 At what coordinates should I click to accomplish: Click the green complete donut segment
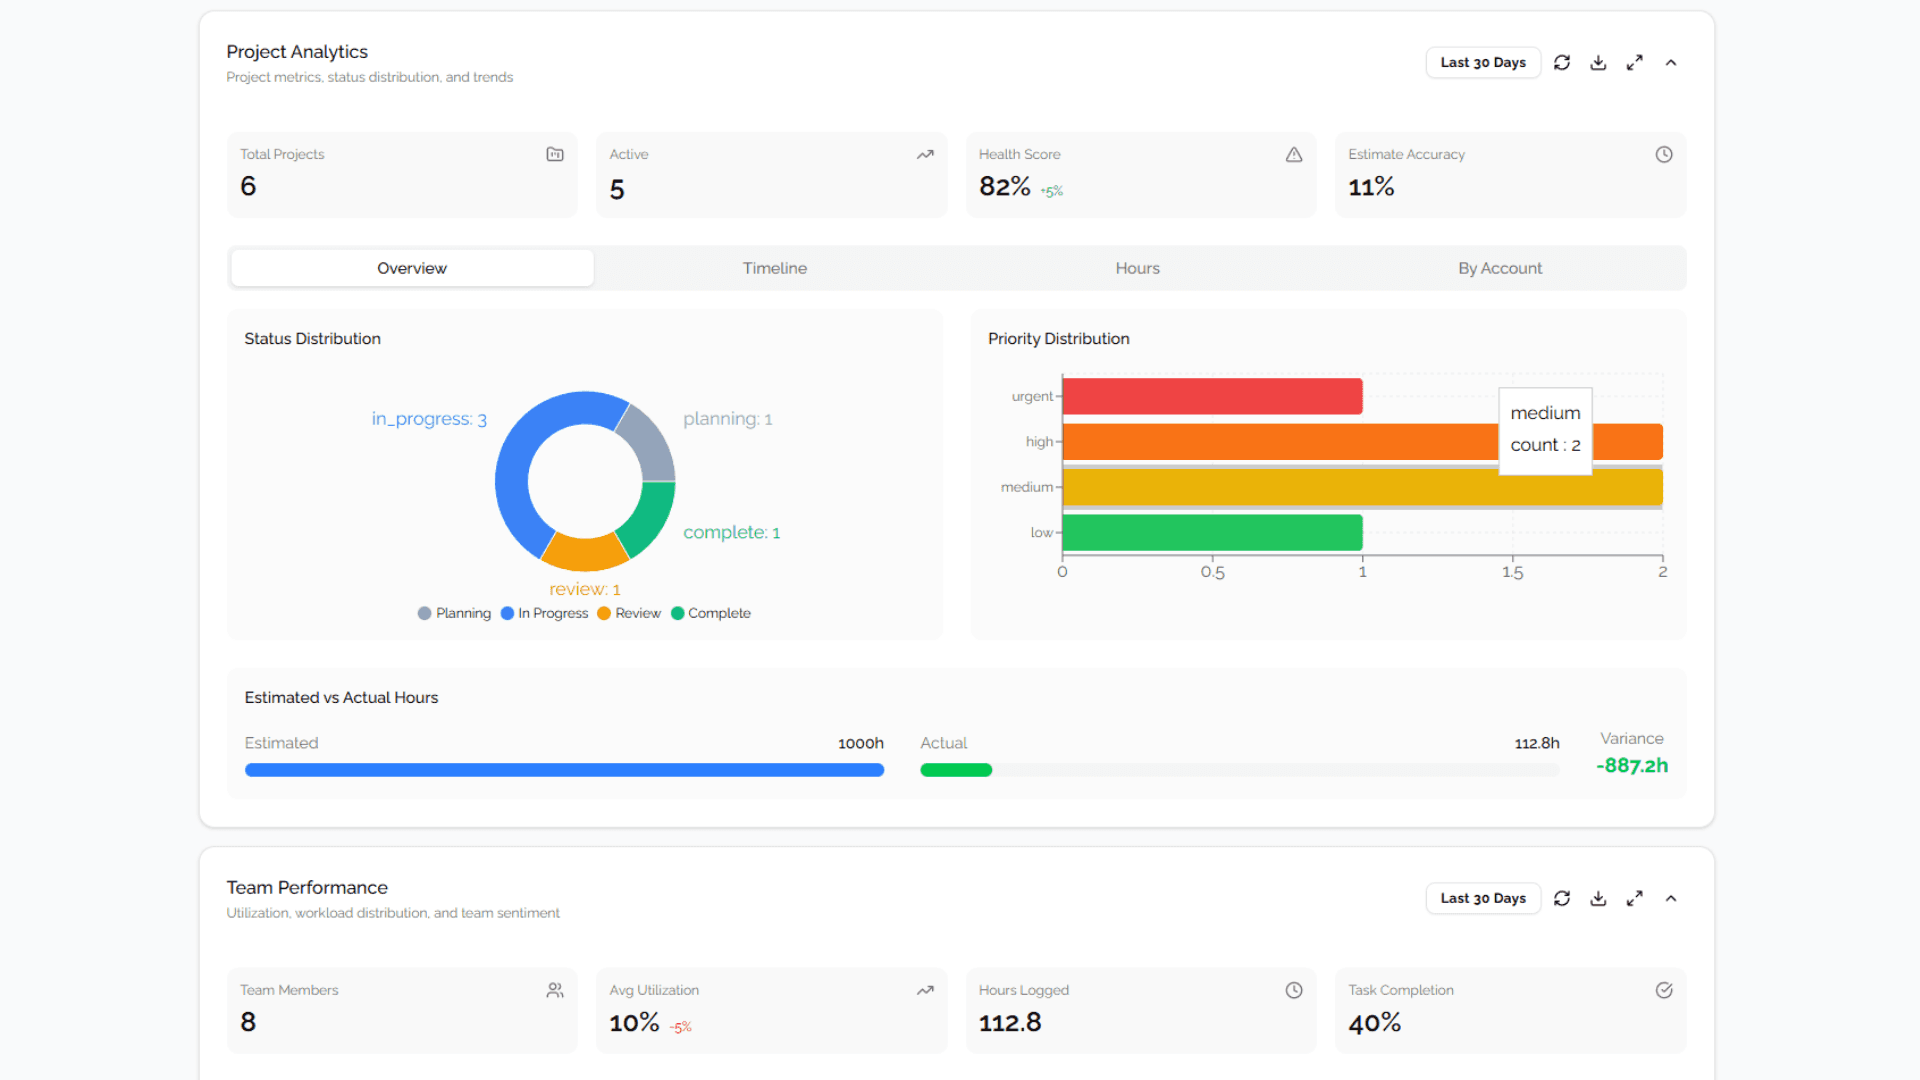point(648,518)
